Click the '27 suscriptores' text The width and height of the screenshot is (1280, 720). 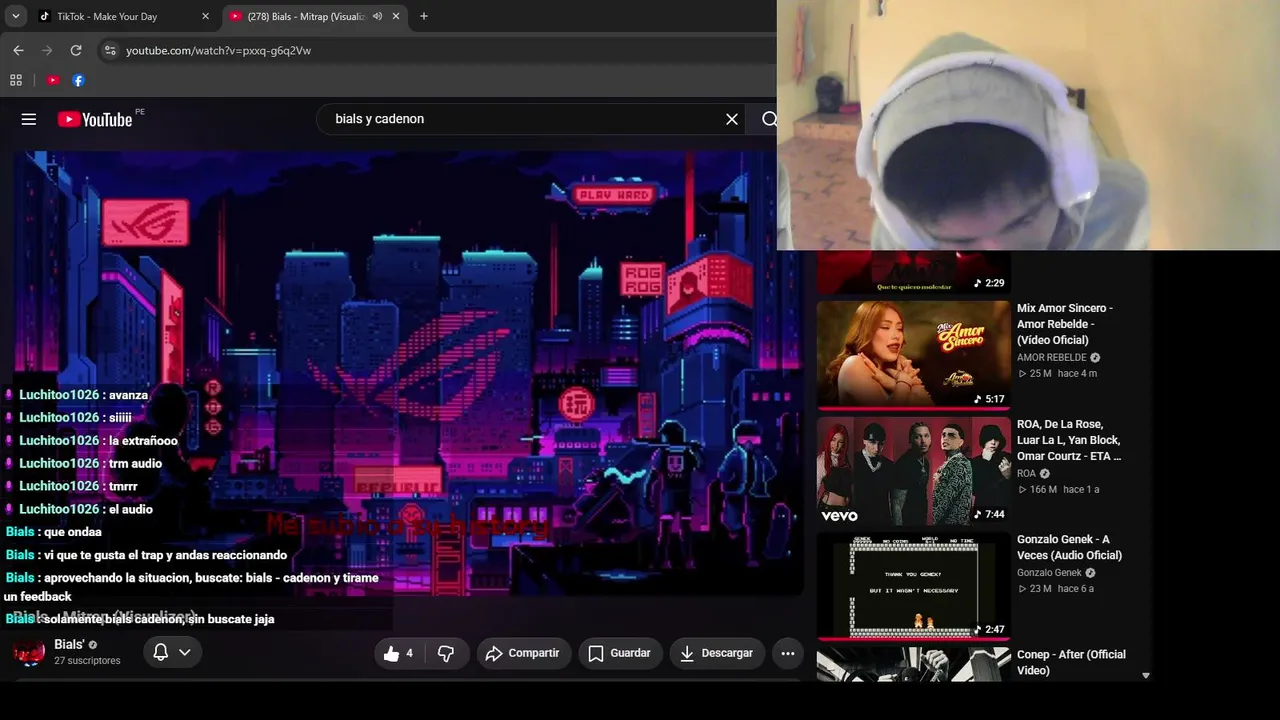[87, 661]
